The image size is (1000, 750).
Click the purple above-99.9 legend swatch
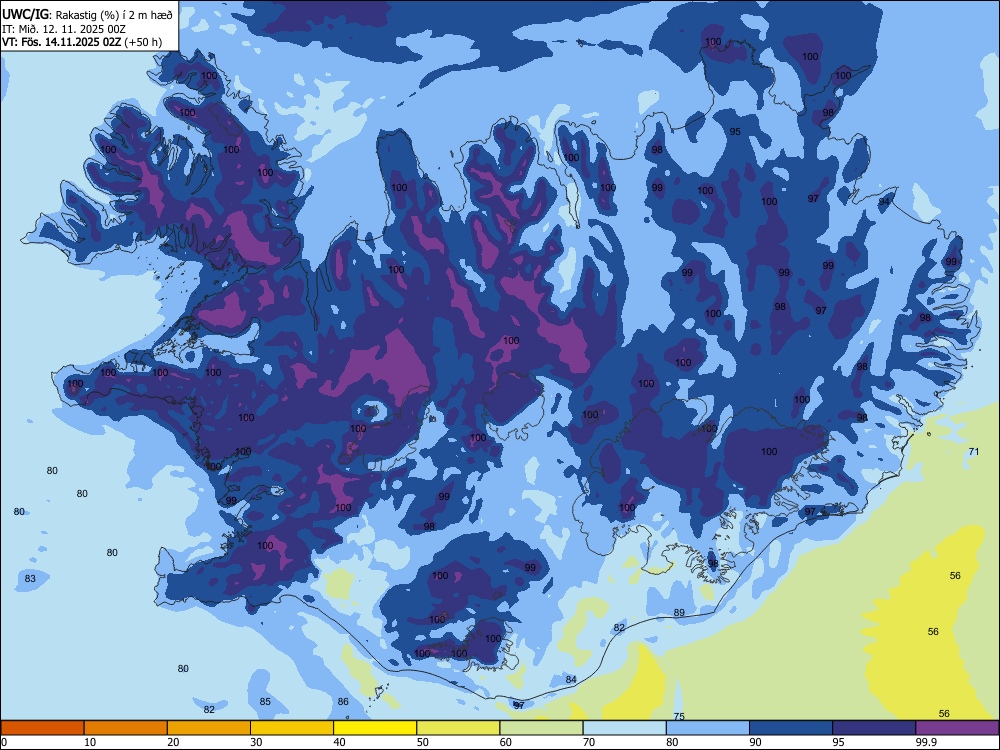957,728
